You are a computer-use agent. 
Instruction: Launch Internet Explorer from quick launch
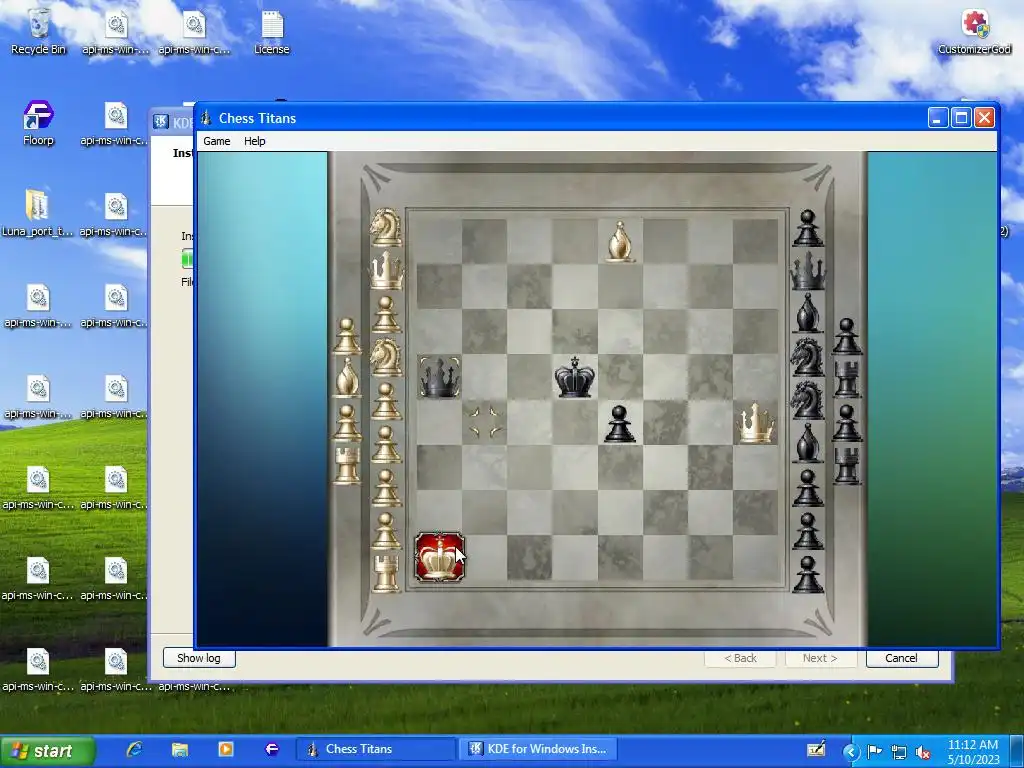point(134,749)
